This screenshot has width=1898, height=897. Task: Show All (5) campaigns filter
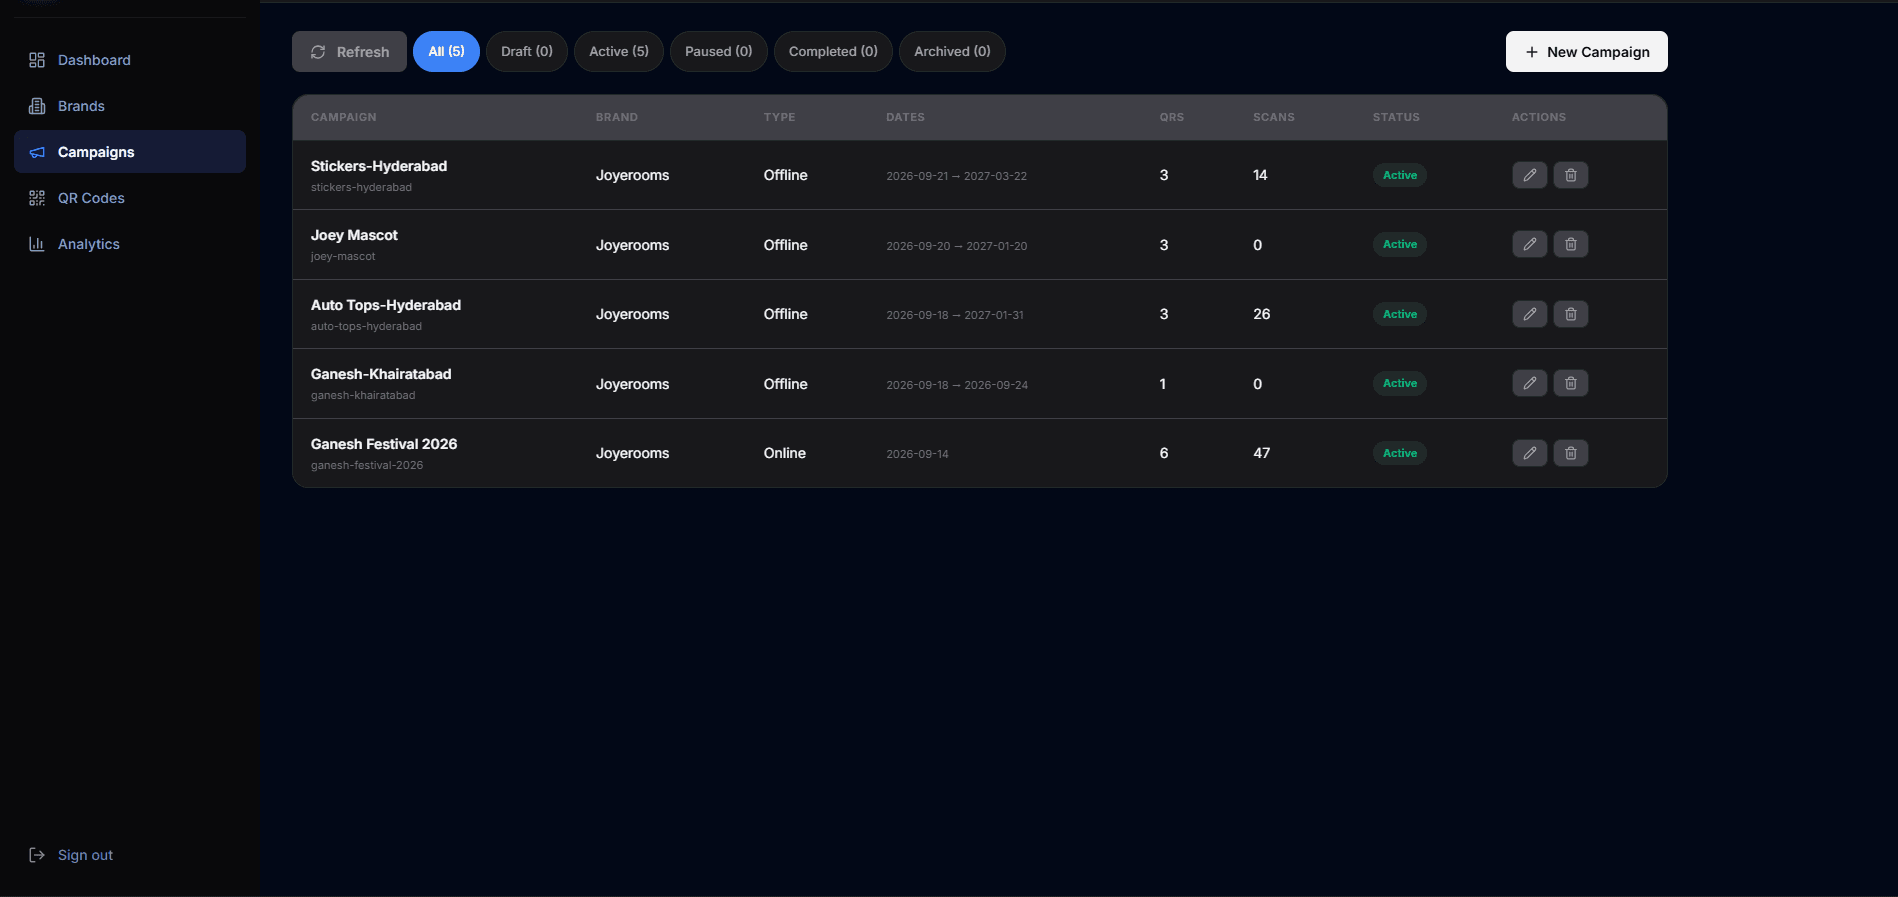coord(446,52)
